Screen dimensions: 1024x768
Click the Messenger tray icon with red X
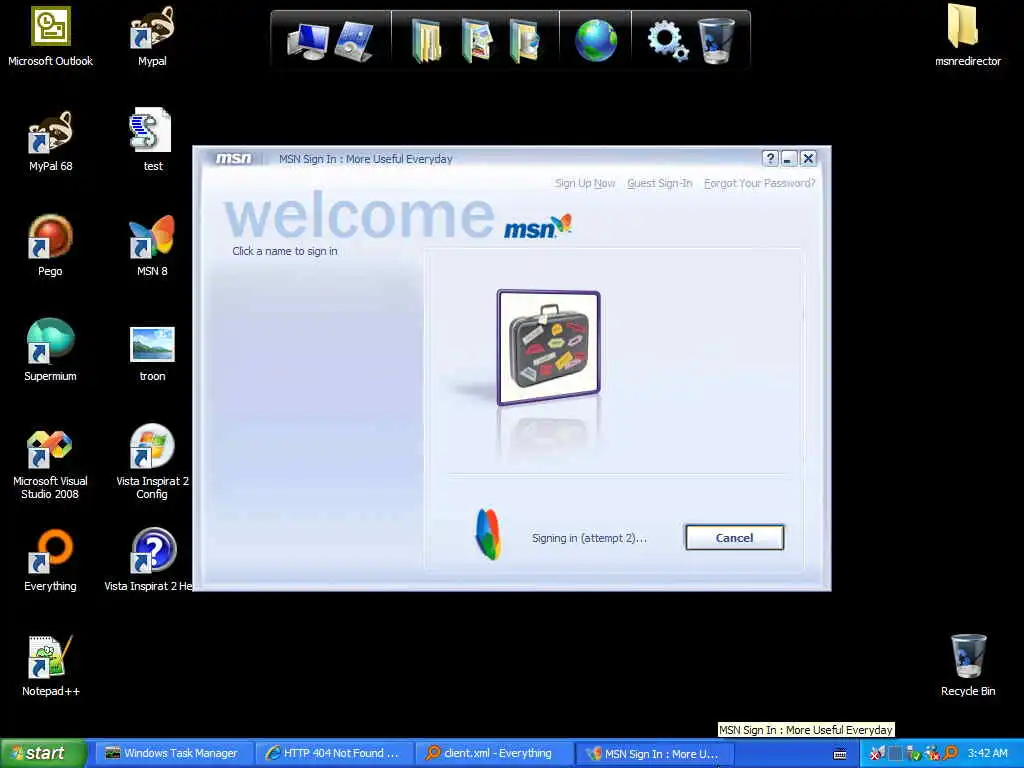[932, 754]
